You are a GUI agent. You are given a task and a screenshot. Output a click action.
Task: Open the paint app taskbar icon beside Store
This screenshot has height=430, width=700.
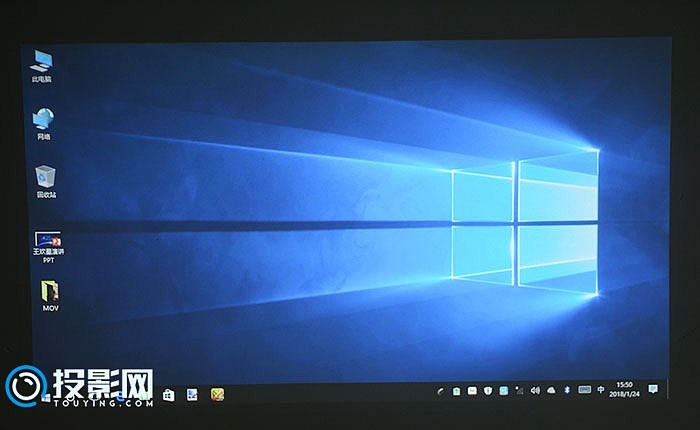pyautogui.click(x=192, y=394)
